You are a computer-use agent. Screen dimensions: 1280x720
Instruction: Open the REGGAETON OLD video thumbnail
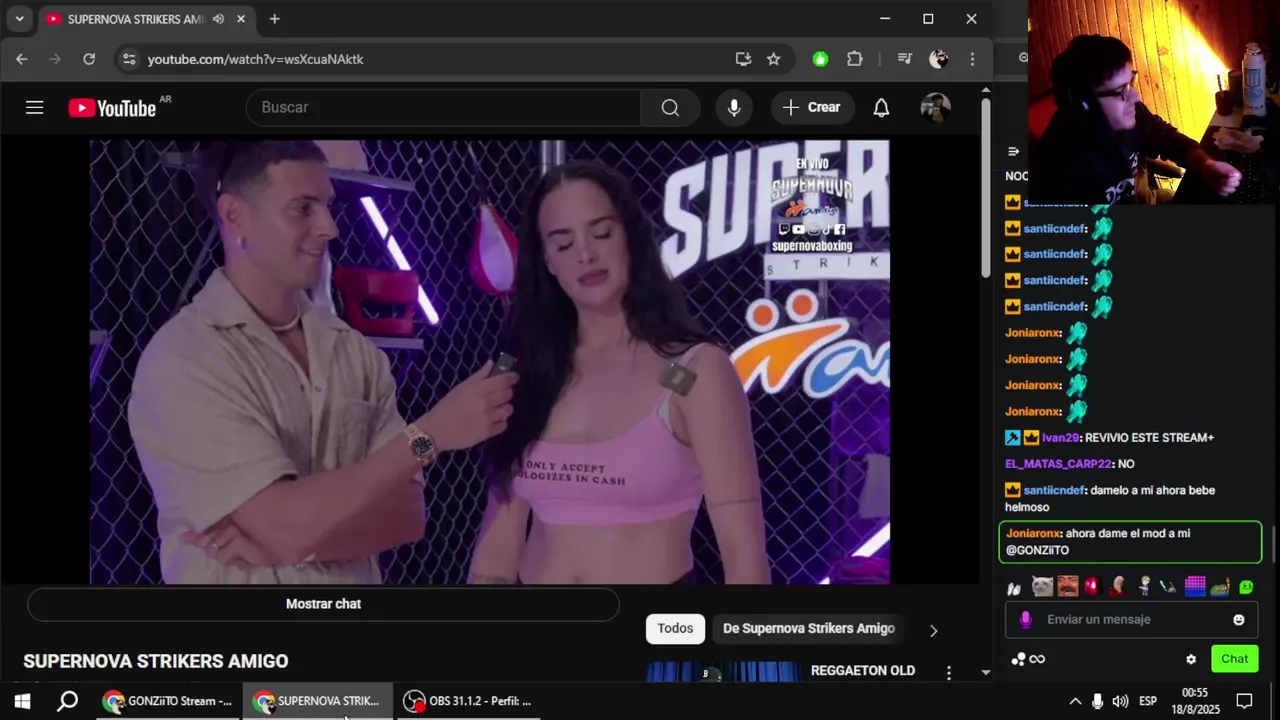pos(723,672)
